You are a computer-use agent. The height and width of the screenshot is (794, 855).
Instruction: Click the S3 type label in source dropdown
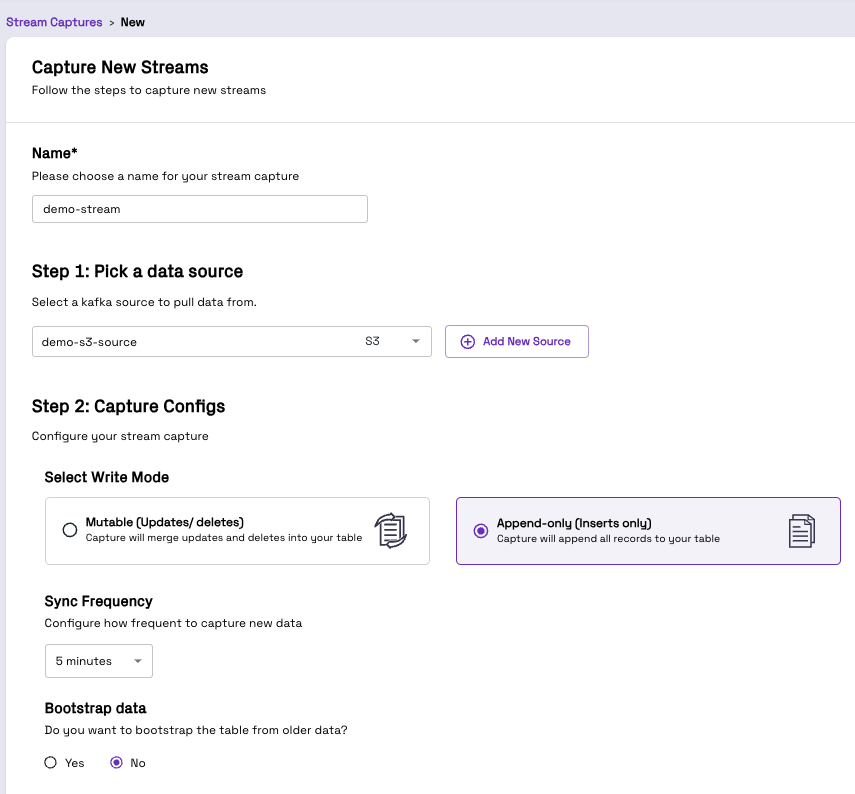coord(372,341)
